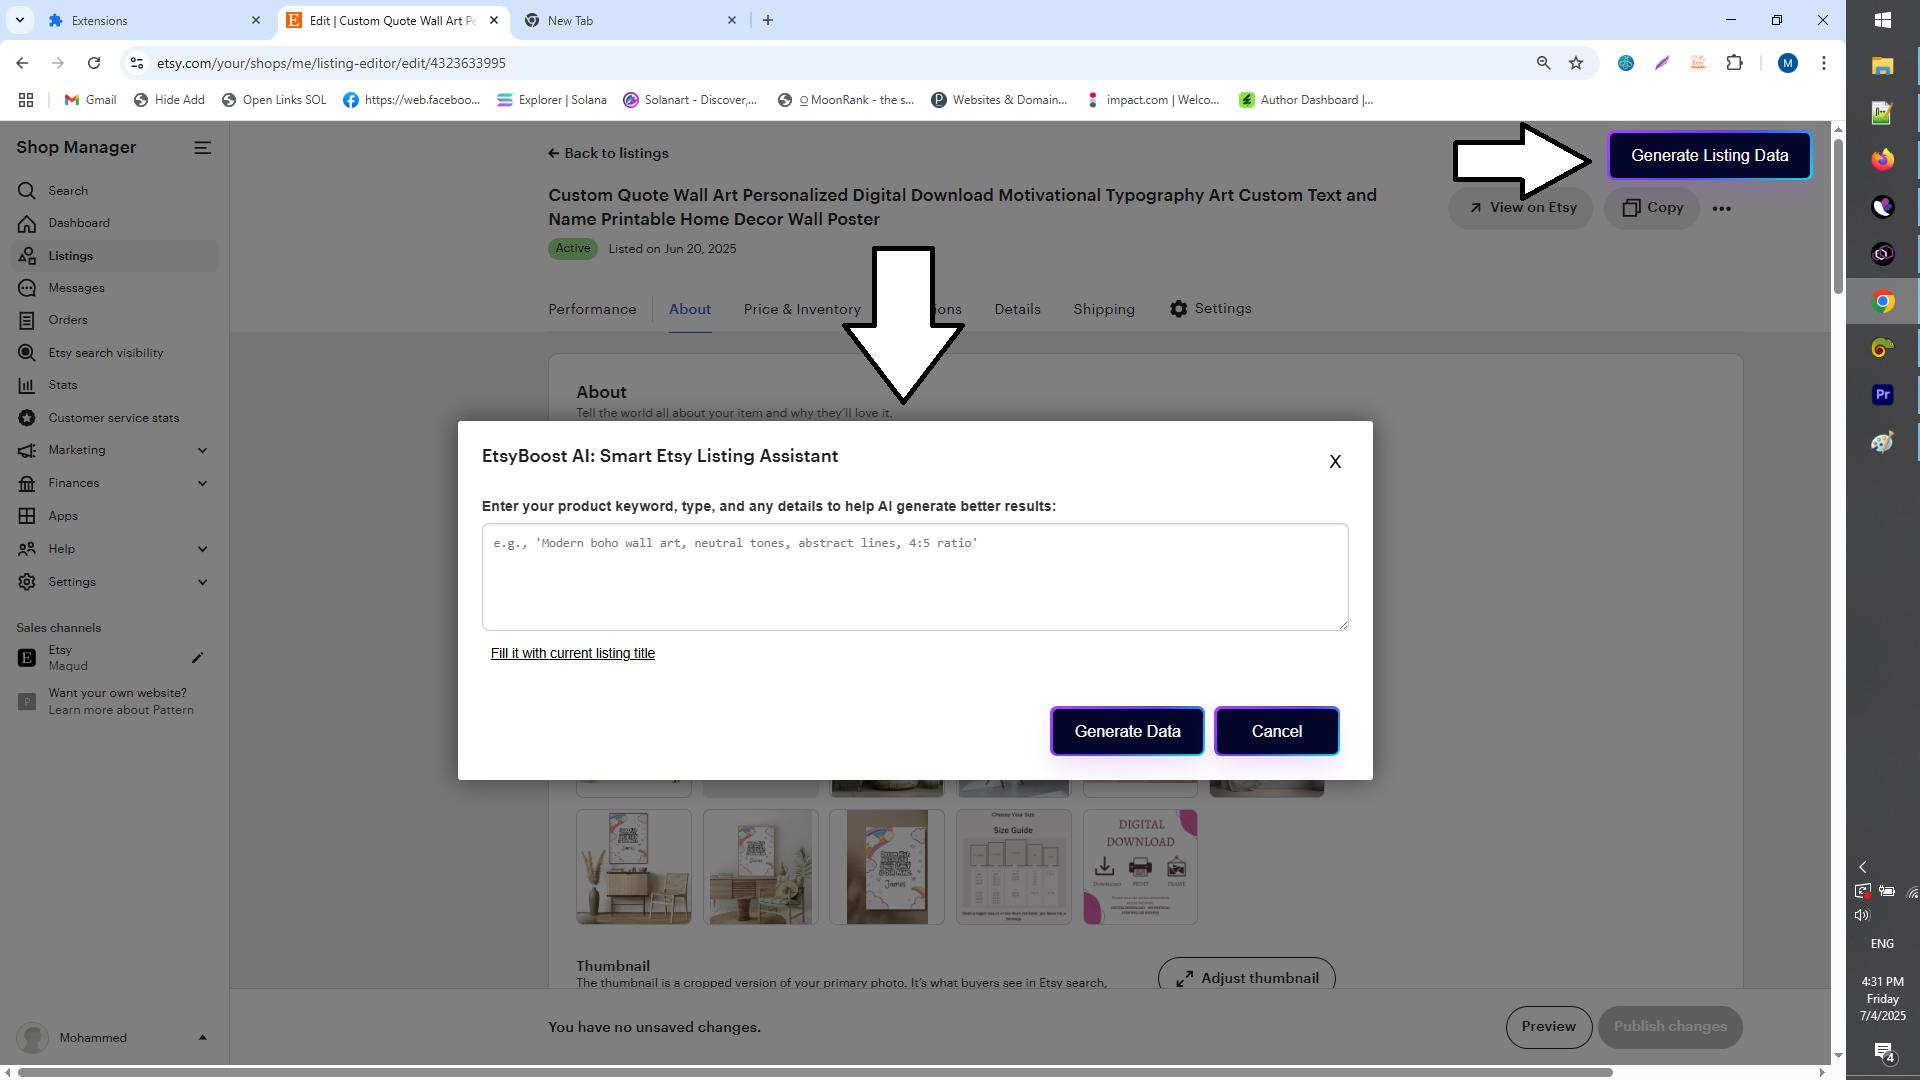Click the Generate Data button
The height and width of the screenshot is (1080, 1920).
[x=1127, y=732]
